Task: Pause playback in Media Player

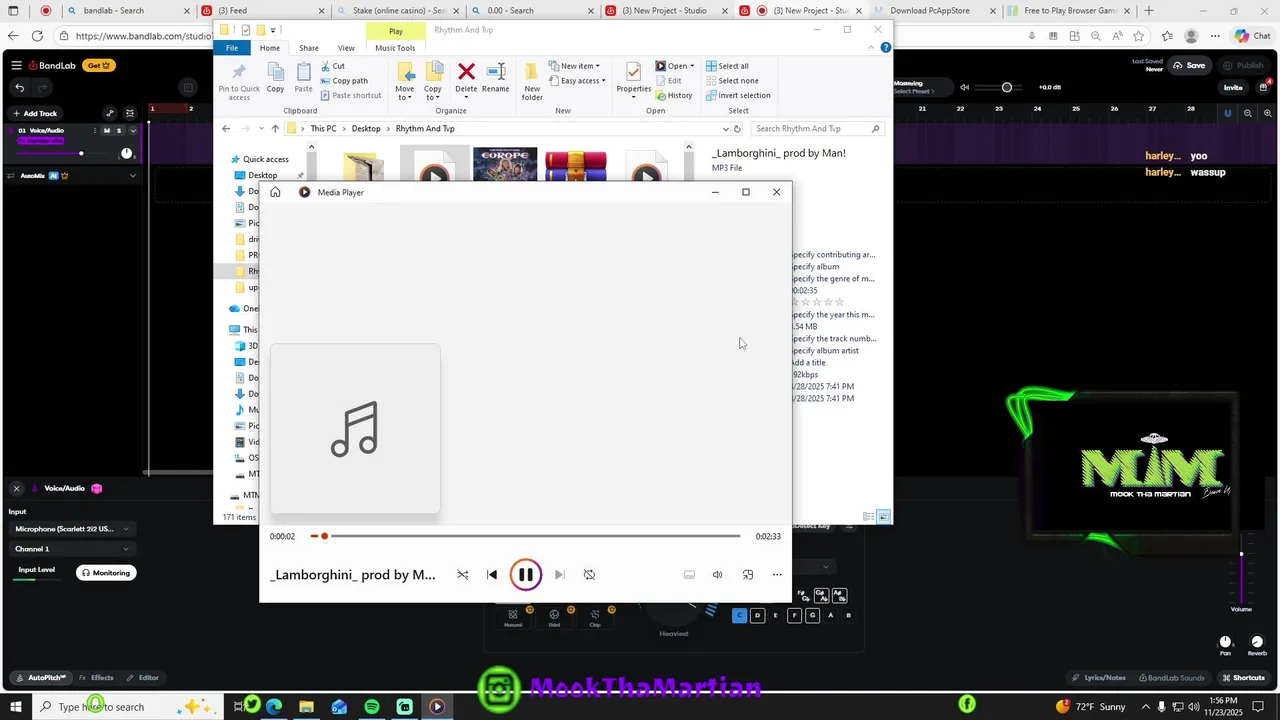Action: (x=525, y=575)
